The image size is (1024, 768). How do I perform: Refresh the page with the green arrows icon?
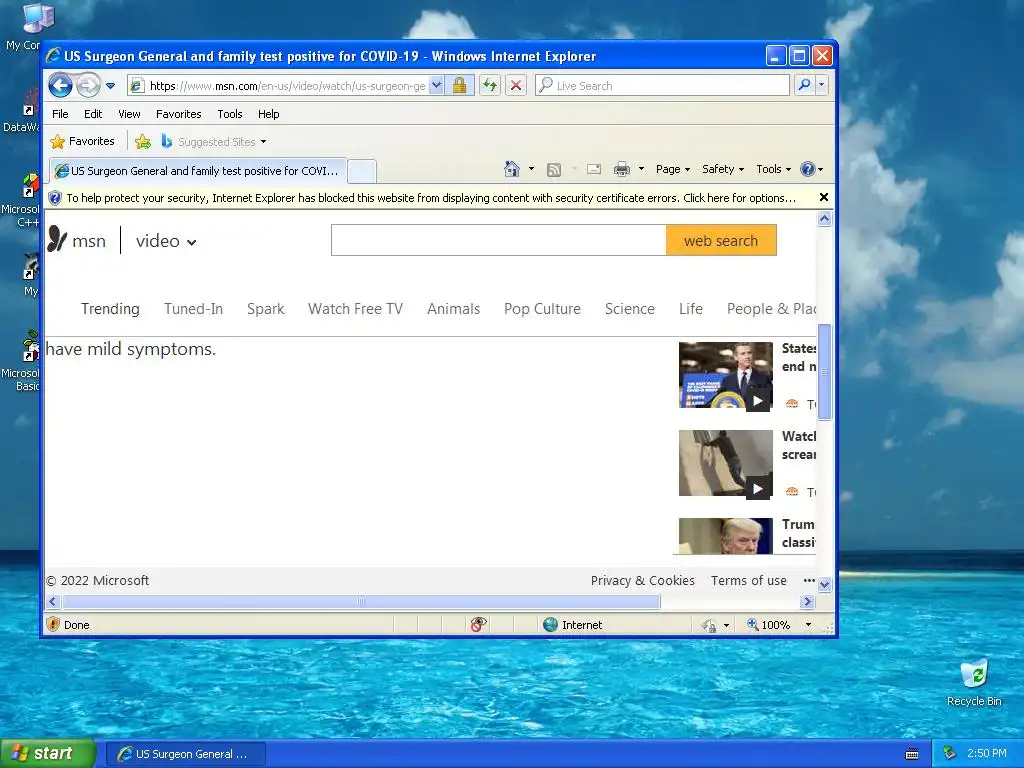[490, 86]
